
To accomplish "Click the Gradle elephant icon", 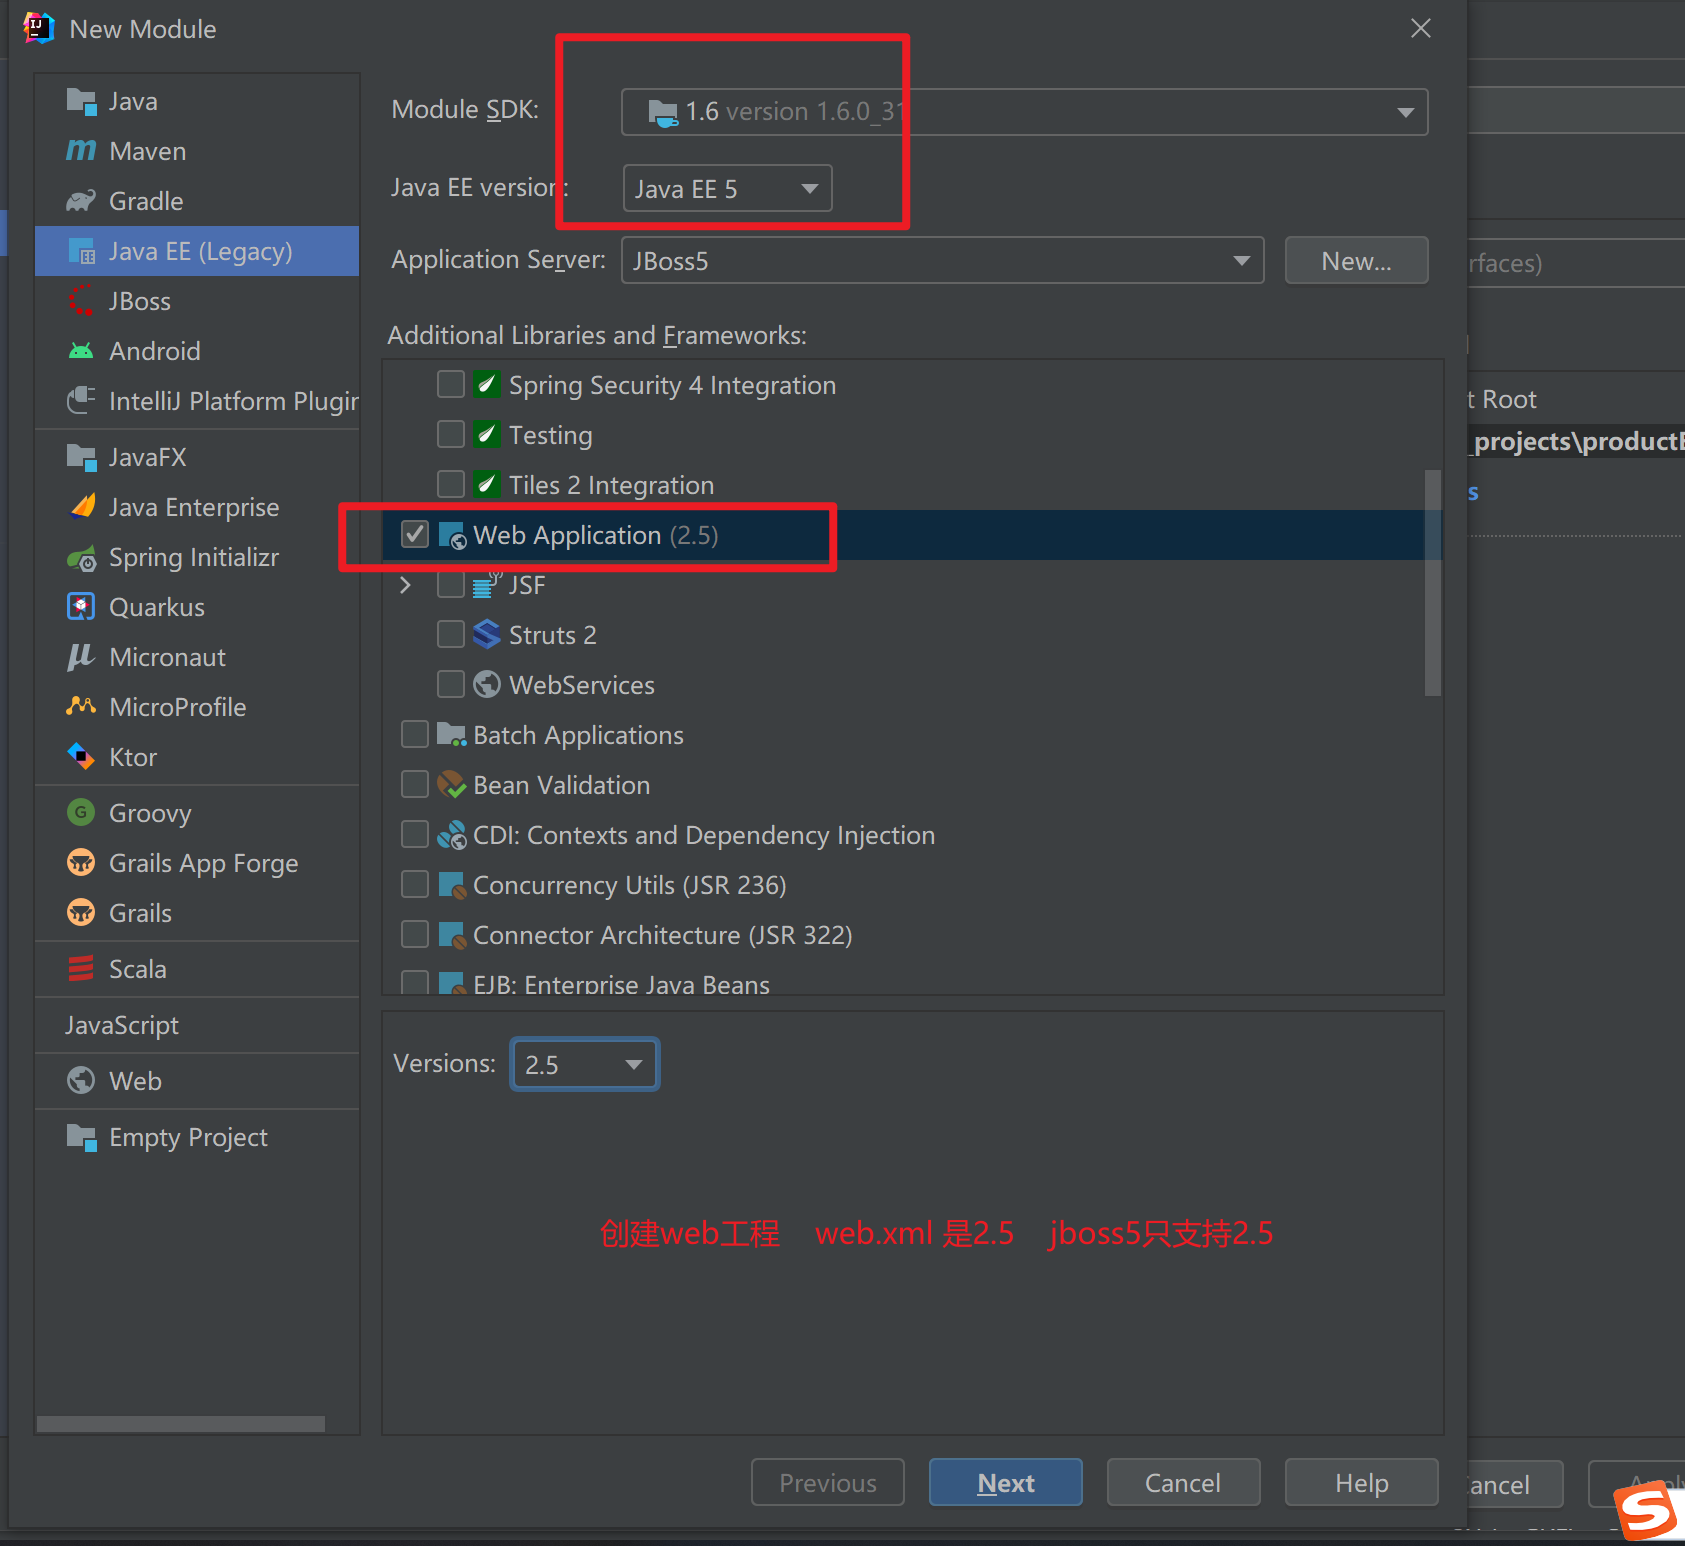I will click(81, 201).
